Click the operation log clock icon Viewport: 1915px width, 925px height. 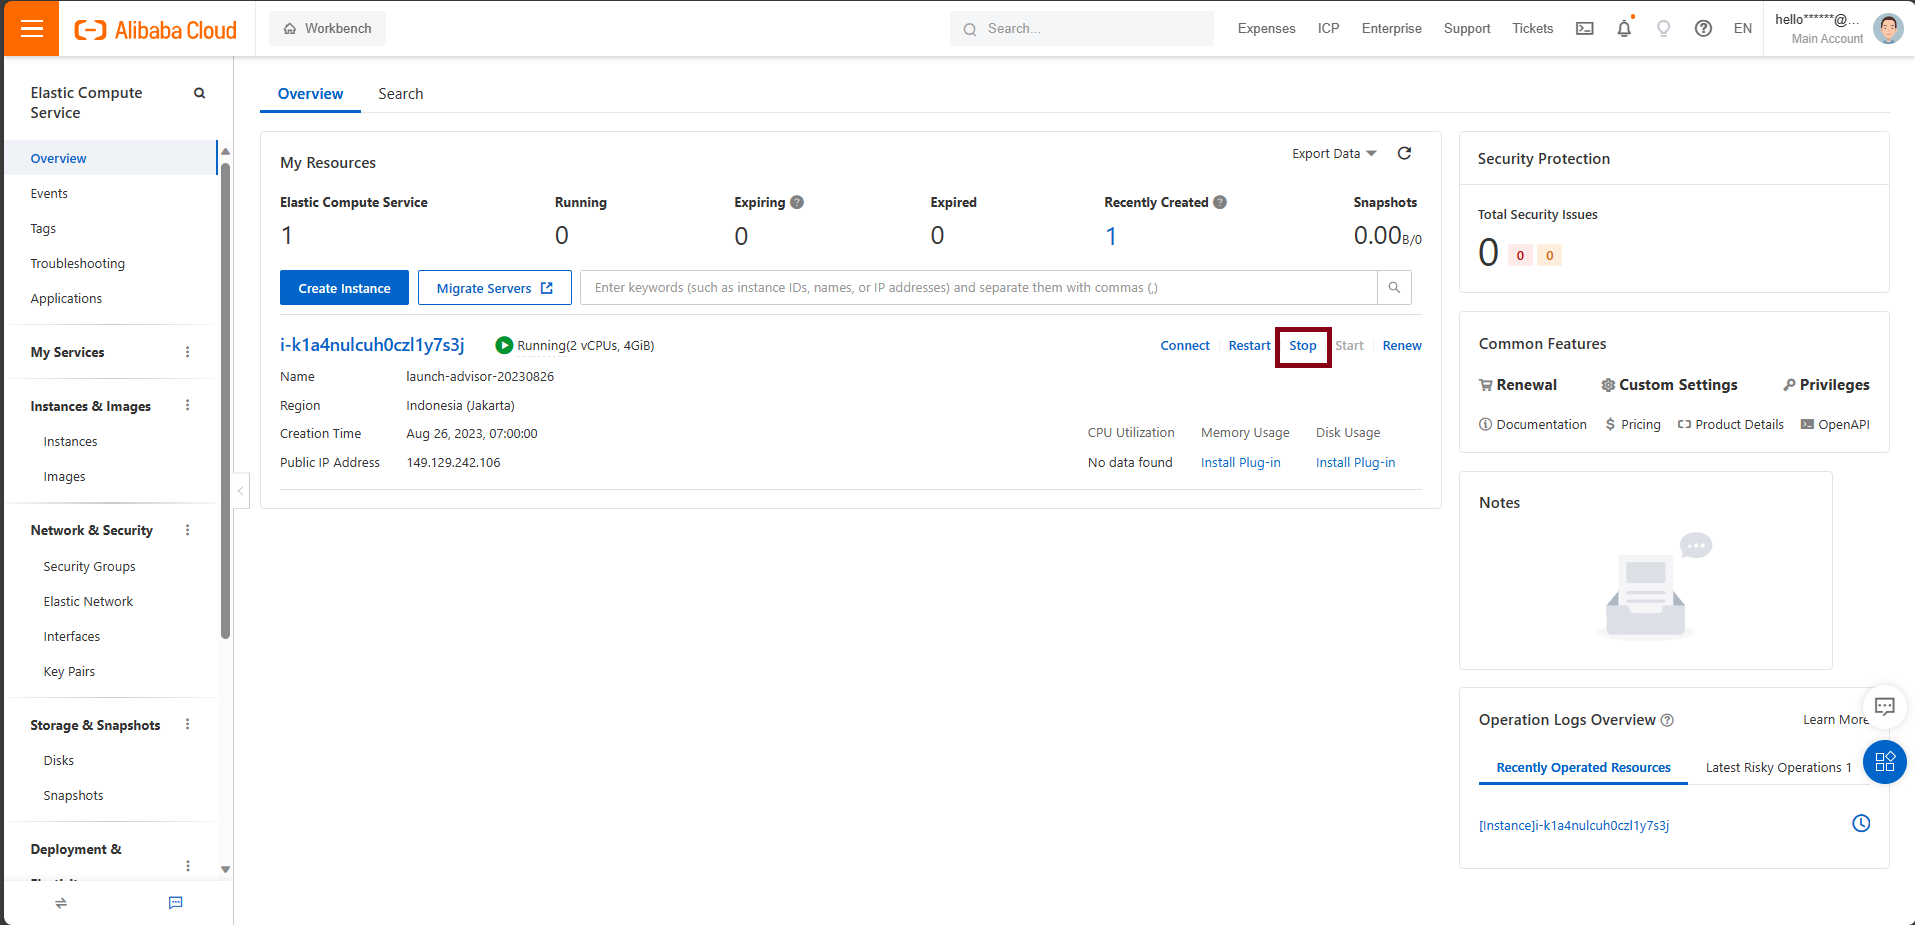click(x=1861, y=824)
